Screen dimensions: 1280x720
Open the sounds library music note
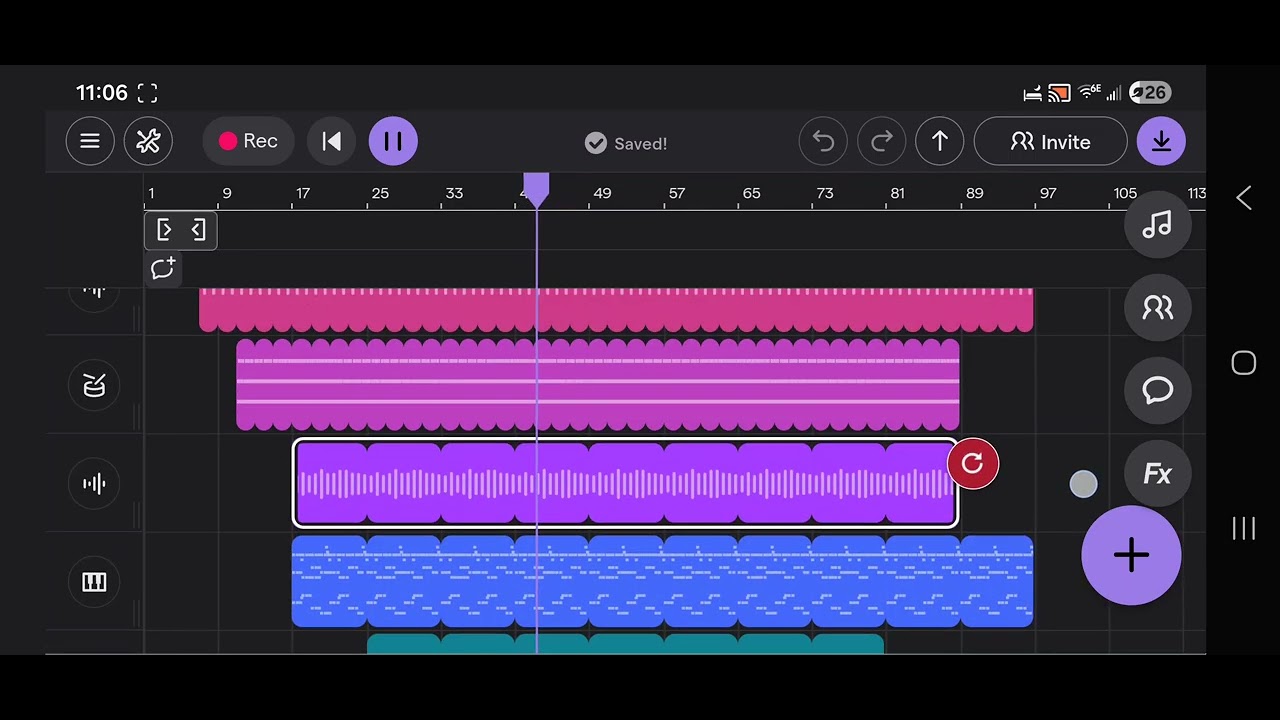(1157, 225)
